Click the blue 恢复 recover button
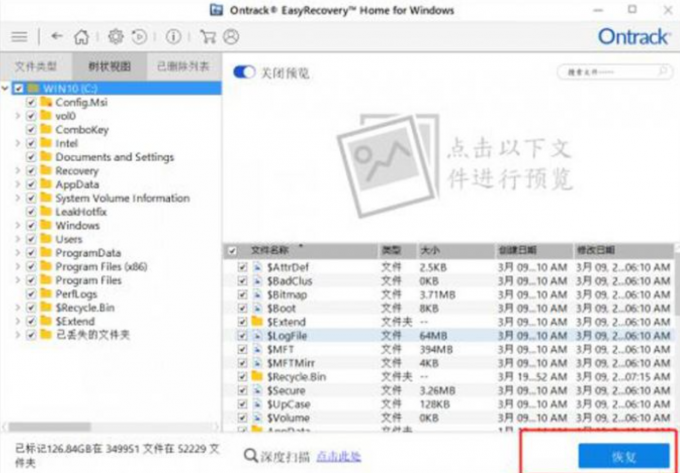 point(624,455)
